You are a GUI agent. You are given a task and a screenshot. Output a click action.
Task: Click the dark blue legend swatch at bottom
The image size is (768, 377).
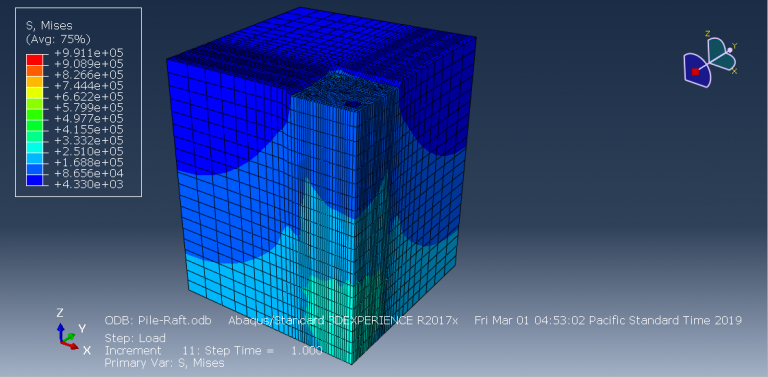pyautogui.click(x=34, y=180)
